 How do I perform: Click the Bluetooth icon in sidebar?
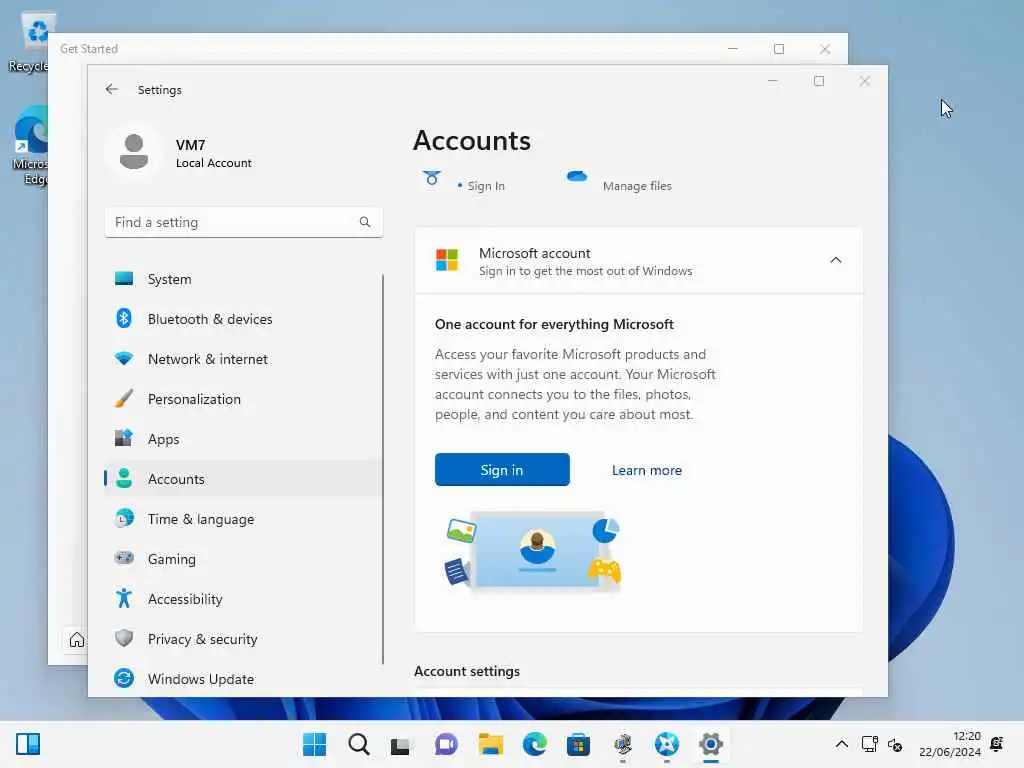point(123,319)
